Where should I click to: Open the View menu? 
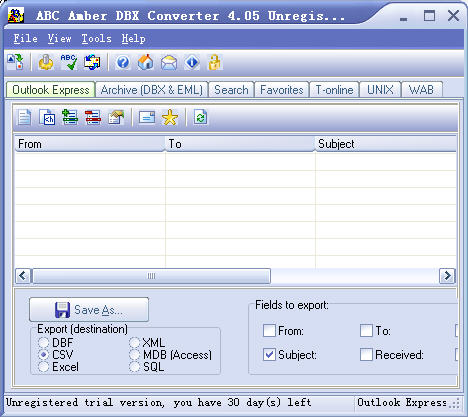point(59,39)
